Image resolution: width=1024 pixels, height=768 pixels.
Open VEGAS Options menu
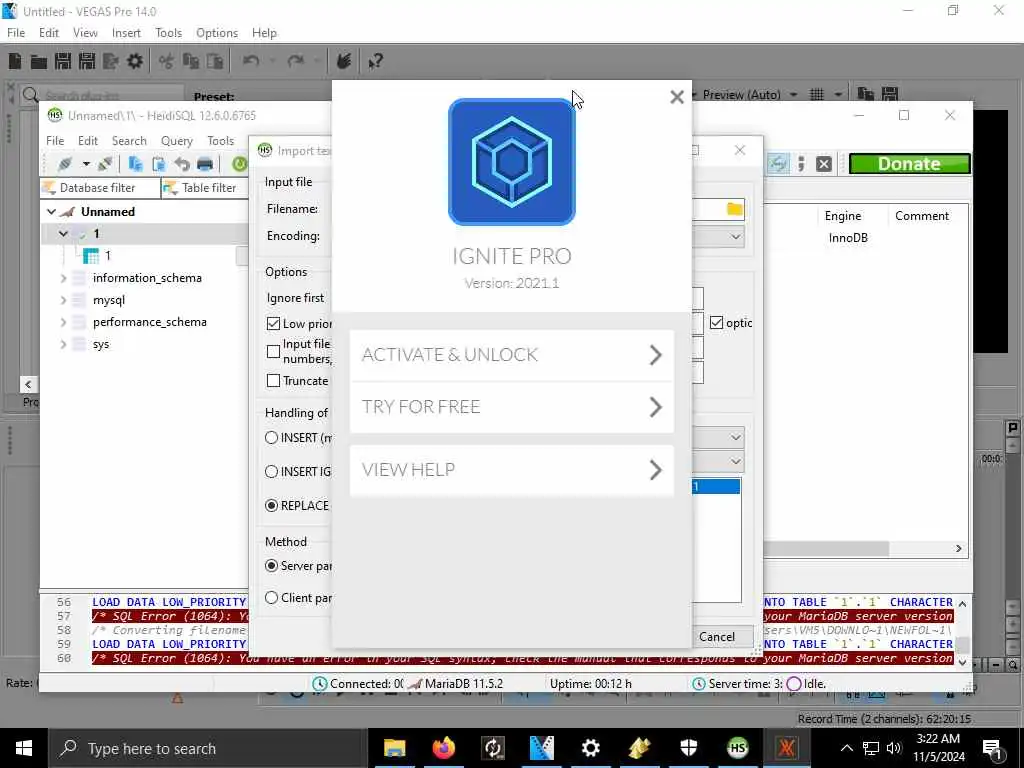pos(217,33)
